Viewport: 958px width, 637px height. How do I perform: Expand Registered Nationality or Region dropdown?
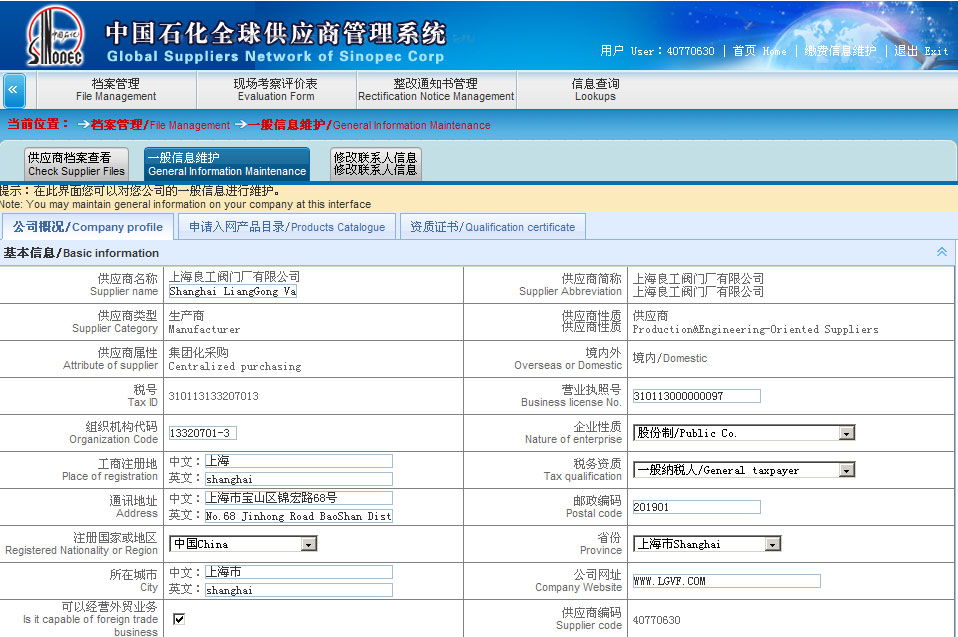click(308, 544)
